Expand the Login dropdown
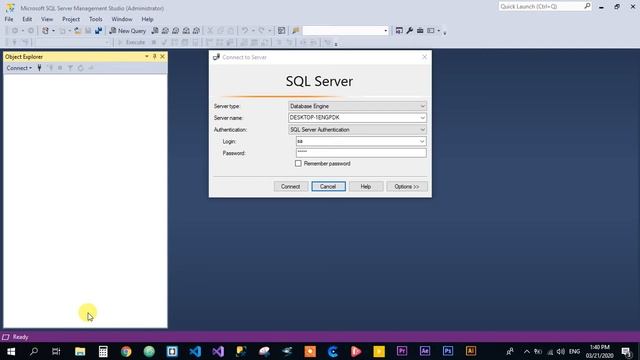640x360 pixels. tap(422, 141)
